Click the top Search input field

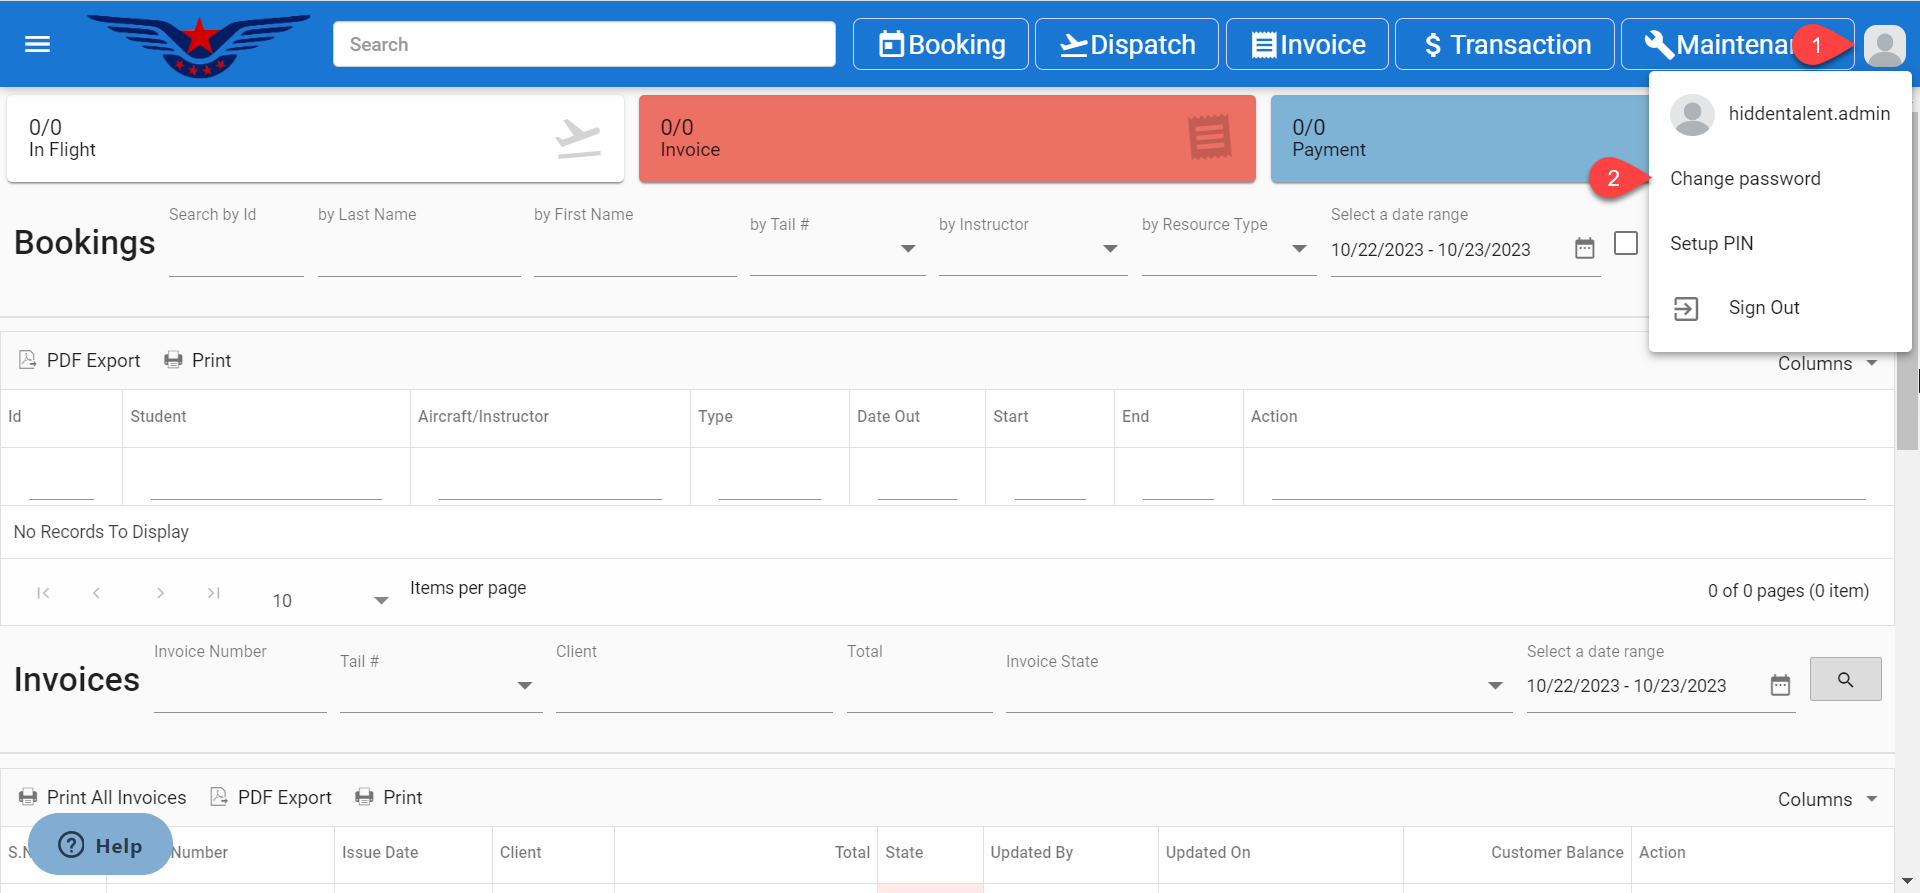coord(584,45)
